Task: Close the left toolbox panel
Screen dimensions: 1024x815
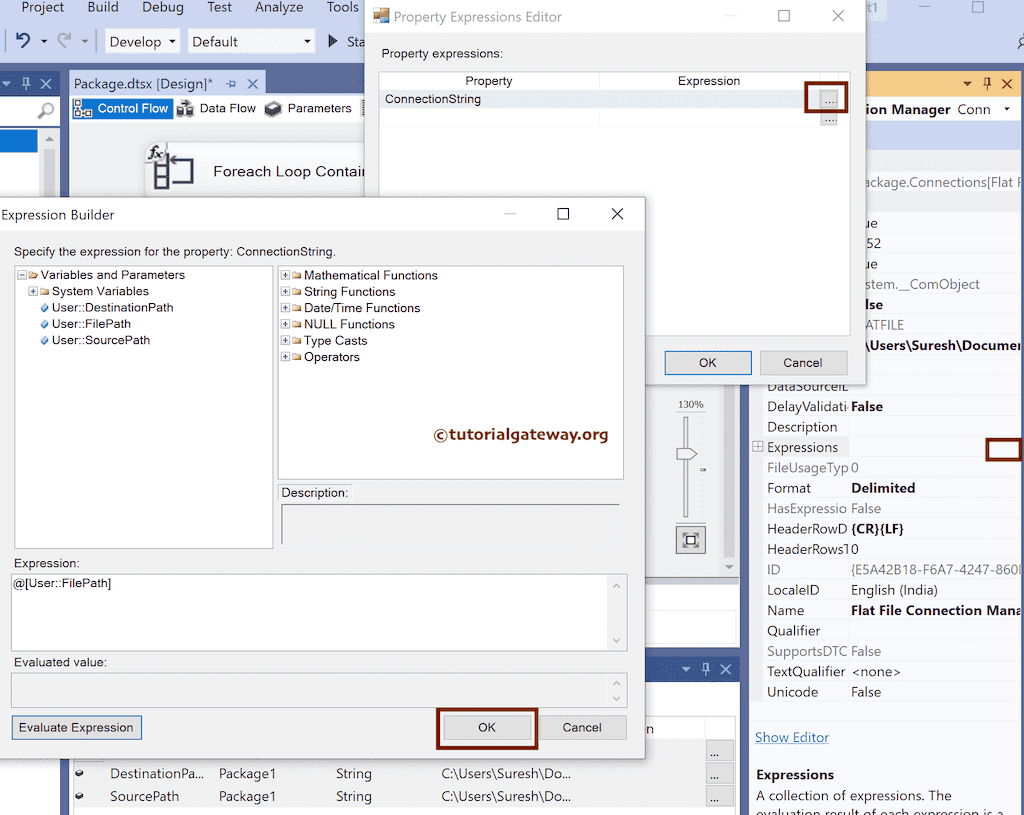Action: coord(46,84)
